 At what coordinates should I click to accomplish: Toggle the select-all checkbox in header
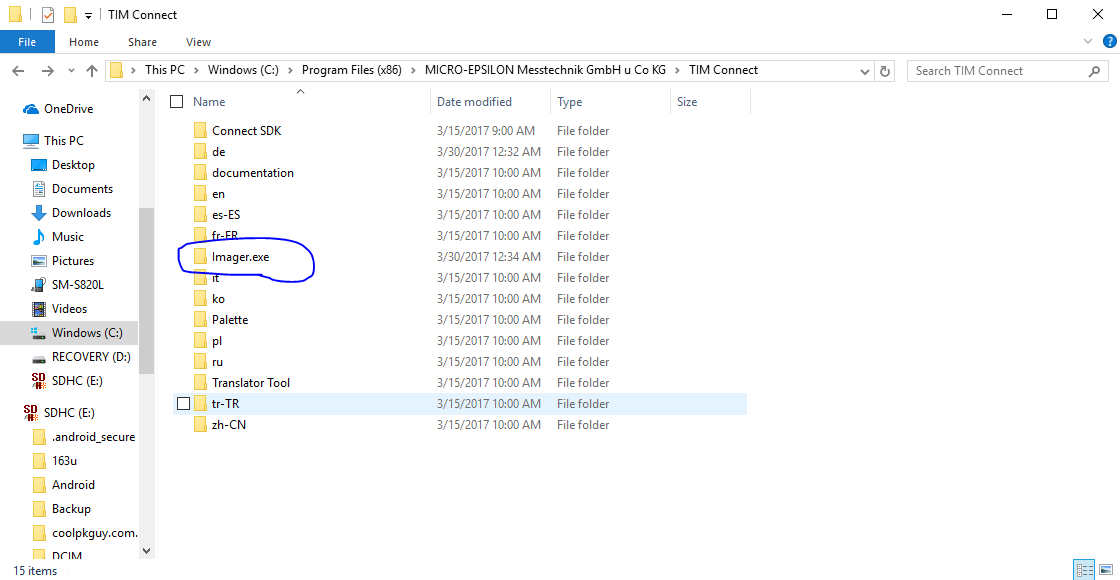click(x=176, y=102)
